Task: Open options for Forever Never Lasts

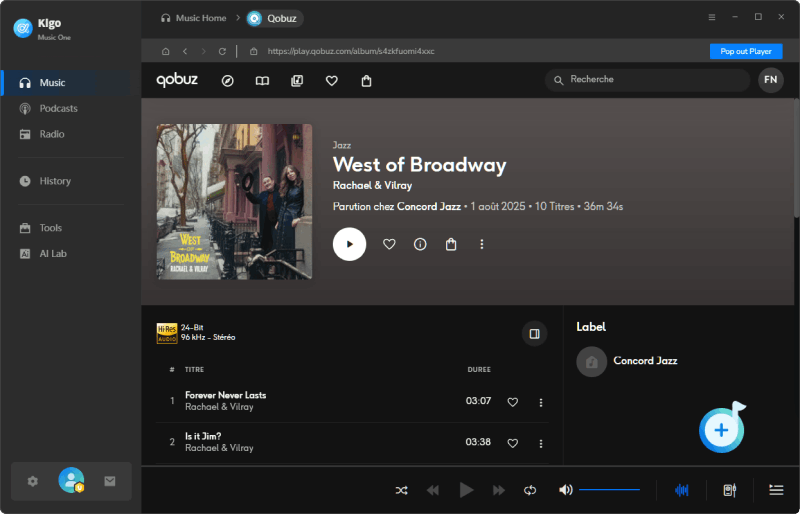Action: coord(541,403)
